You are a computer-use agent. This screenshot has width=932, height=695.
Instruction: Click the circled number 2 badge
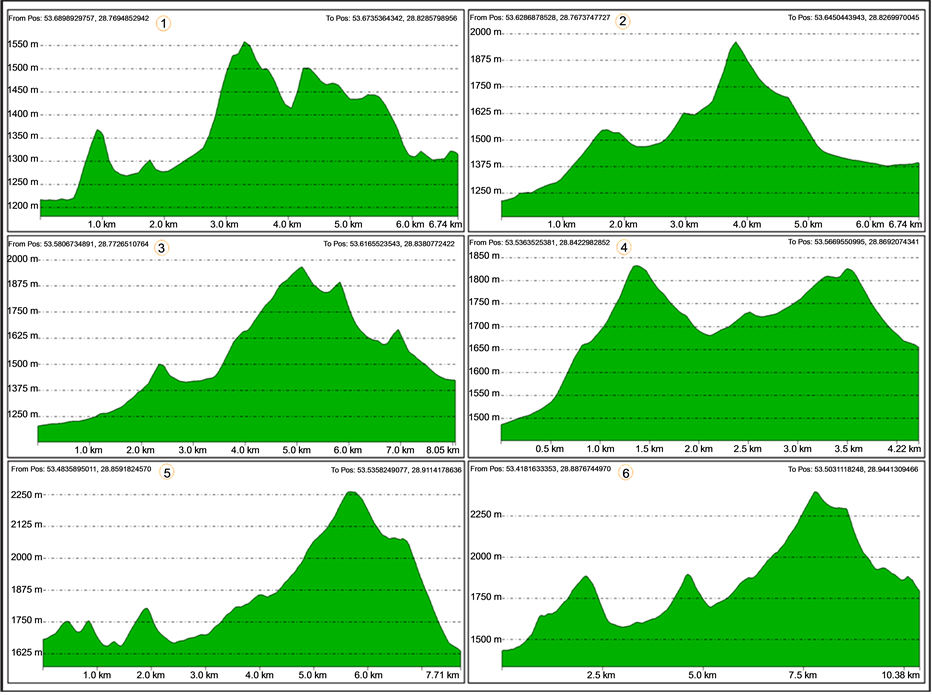tap(624, 22)
